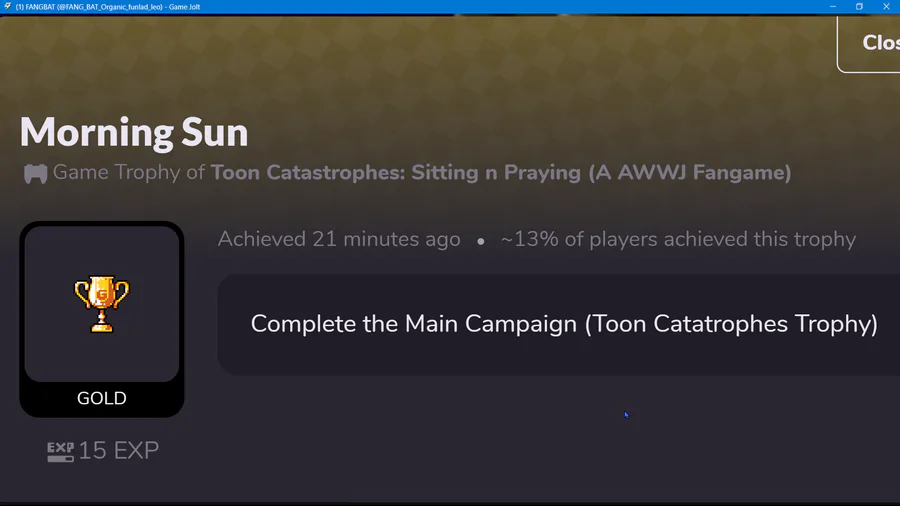Screen dimensions: 900x506
Task: Click the EXP badge icon
Action: [x=60, y=452]
